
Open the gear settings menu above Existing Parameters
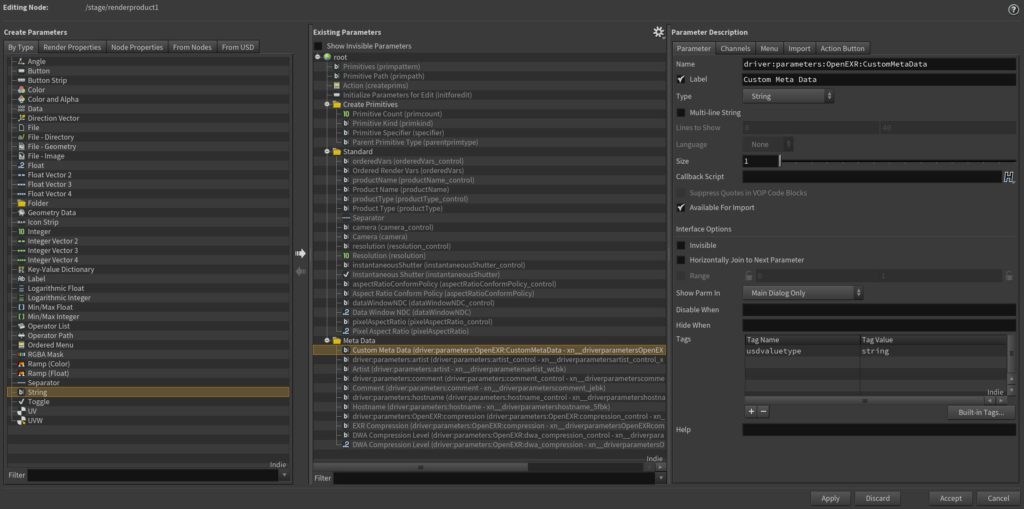tap(658, 32)
